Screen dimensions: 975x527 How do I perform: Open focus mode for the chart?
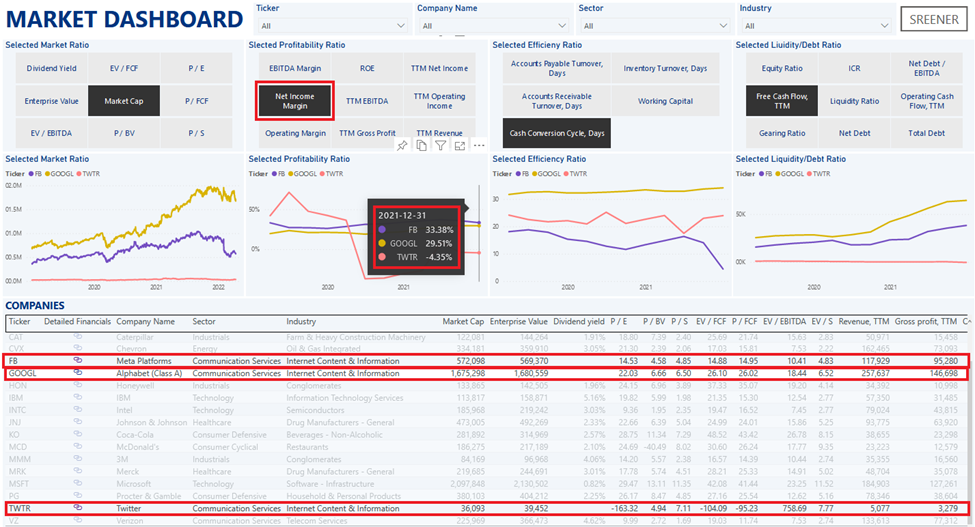click(459, 146)
